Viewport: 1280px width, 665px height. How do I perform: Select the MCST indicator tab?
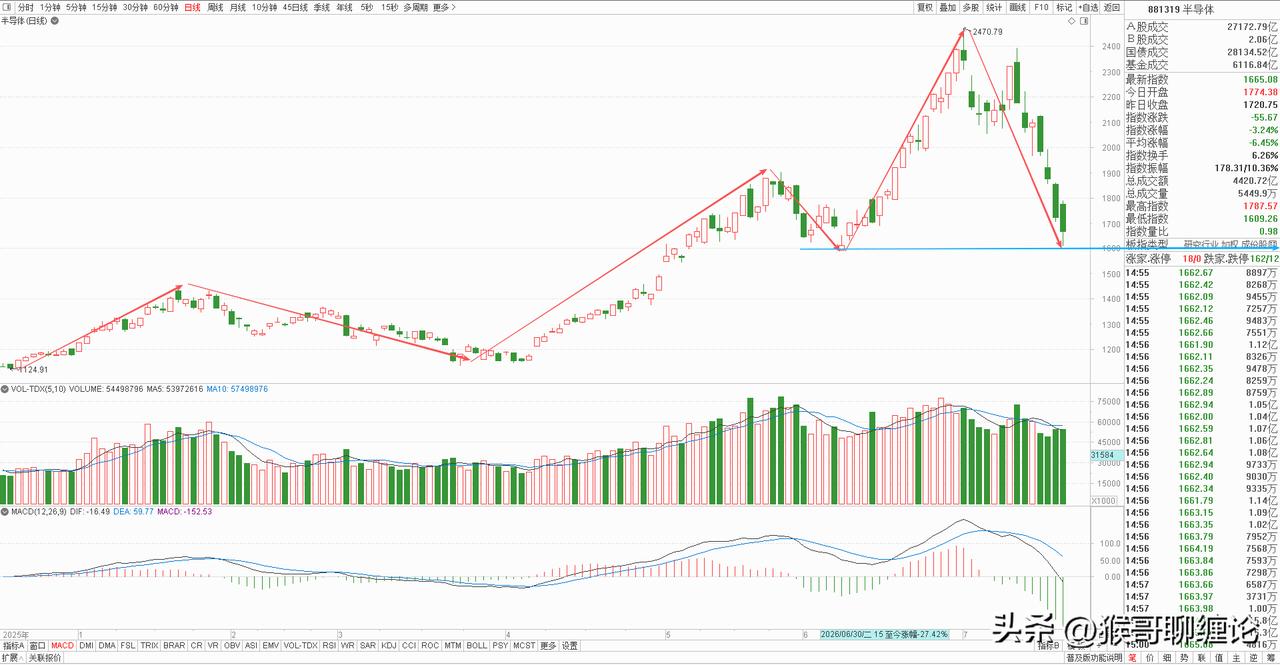[x=524, y=645]
